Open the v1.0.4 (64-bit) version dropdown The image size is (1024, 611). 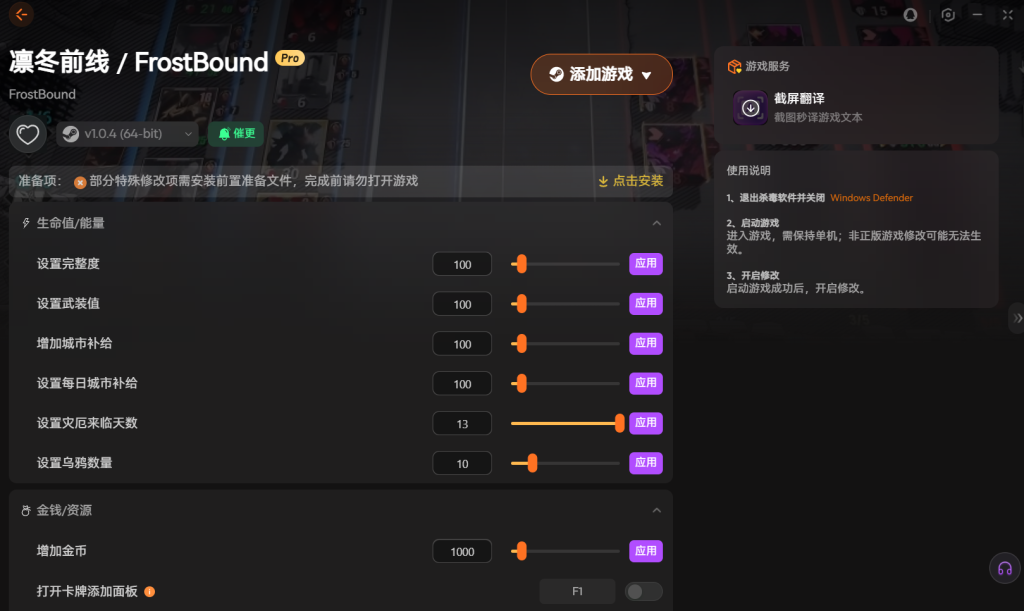[x=127, y=134]
